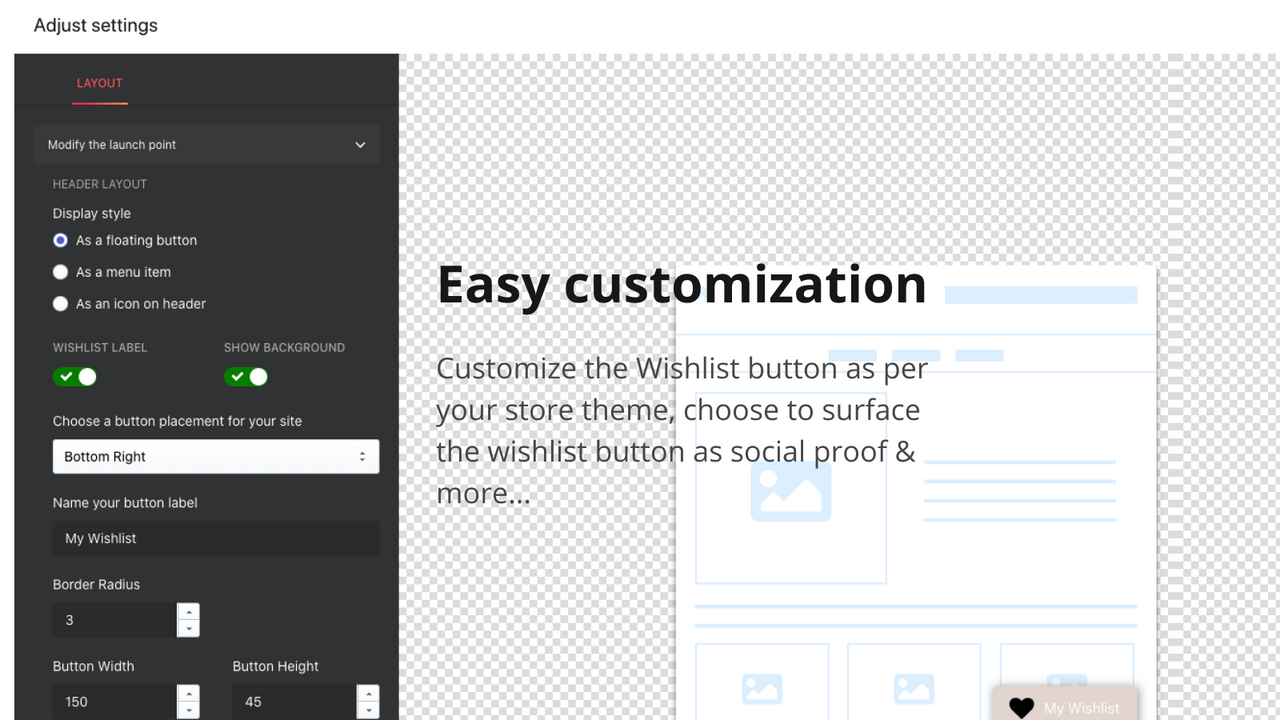Edit the 'My Wishlist' button label field
The image size is (1280, 720).
216,538
